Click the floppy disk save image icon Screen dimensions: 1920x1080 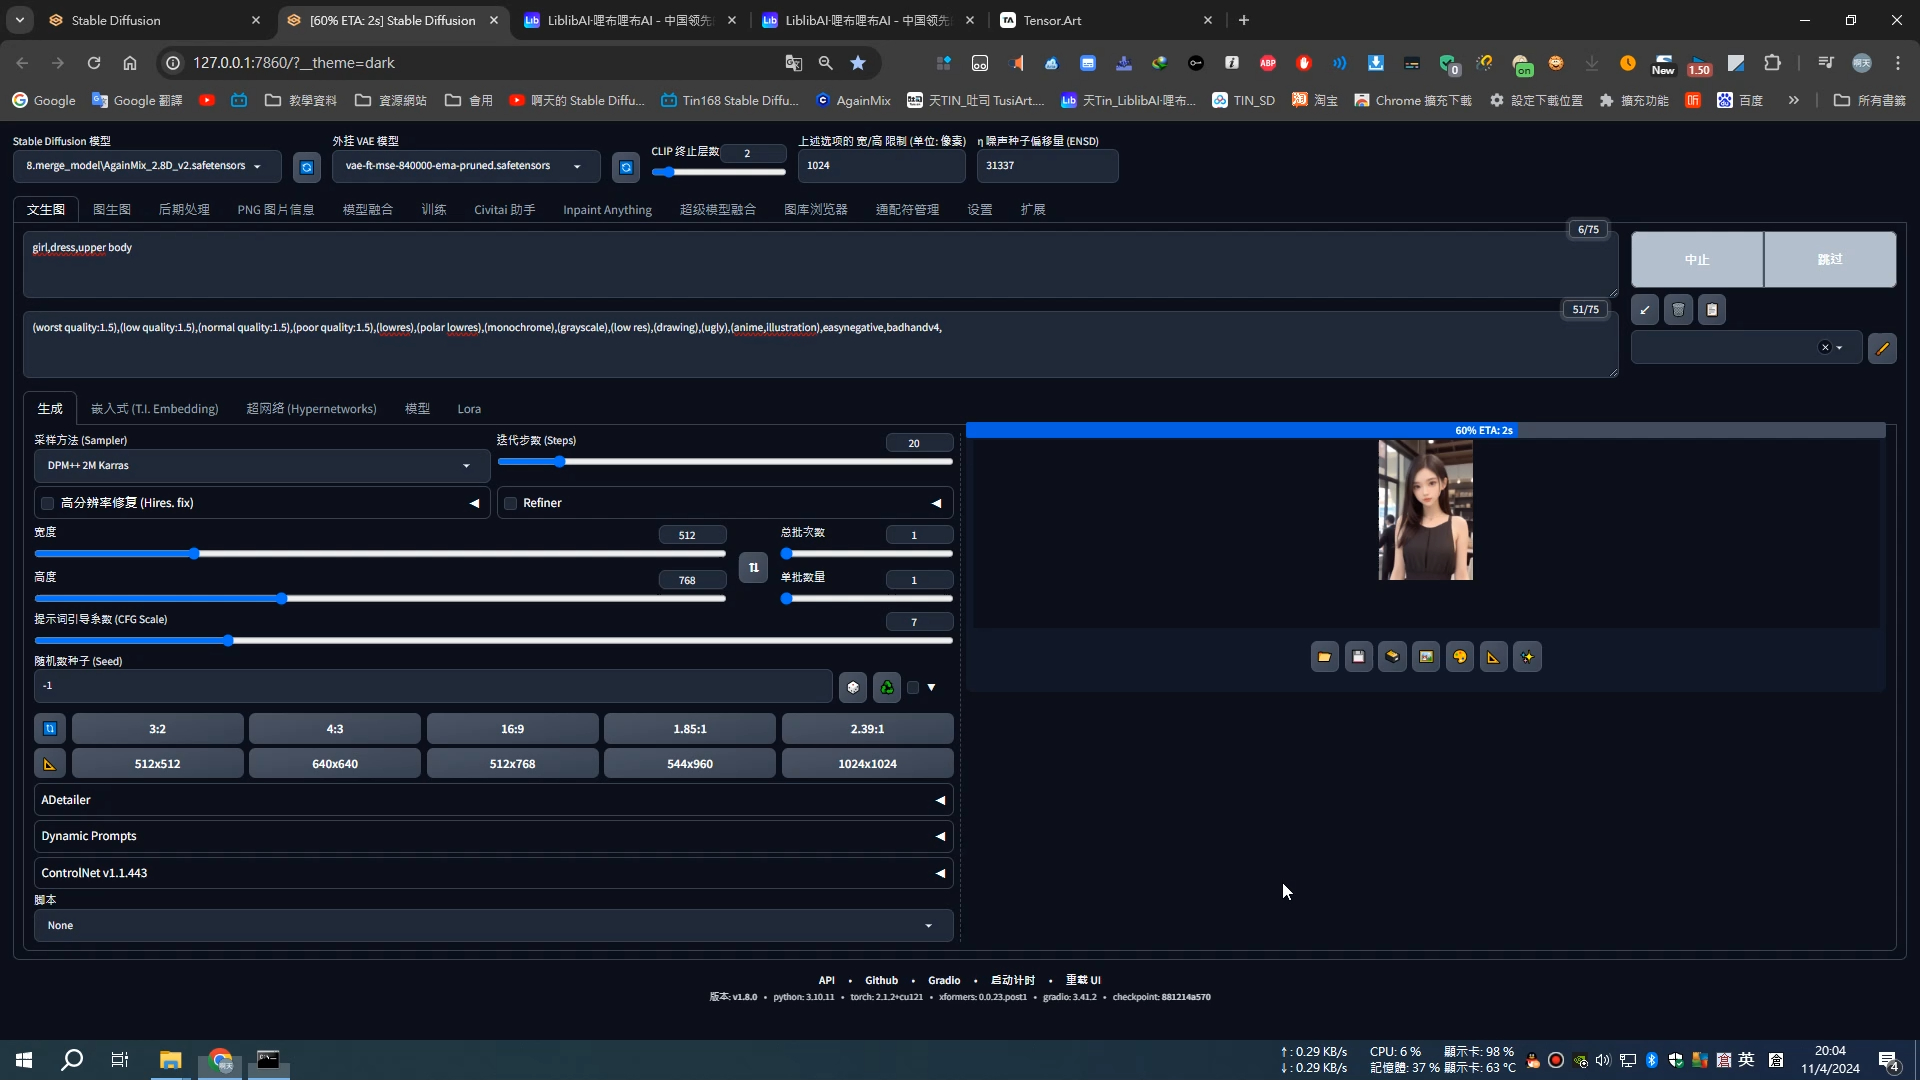point(1358,657)
